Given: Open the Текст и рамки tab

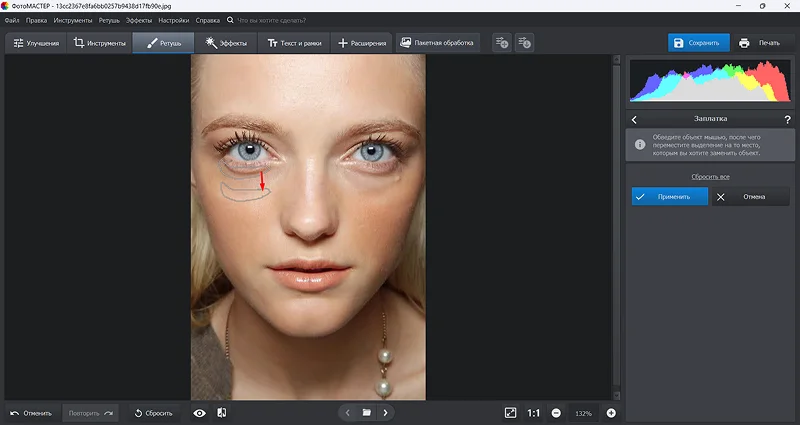Looking at the screenshot, I should coord(294,43).
